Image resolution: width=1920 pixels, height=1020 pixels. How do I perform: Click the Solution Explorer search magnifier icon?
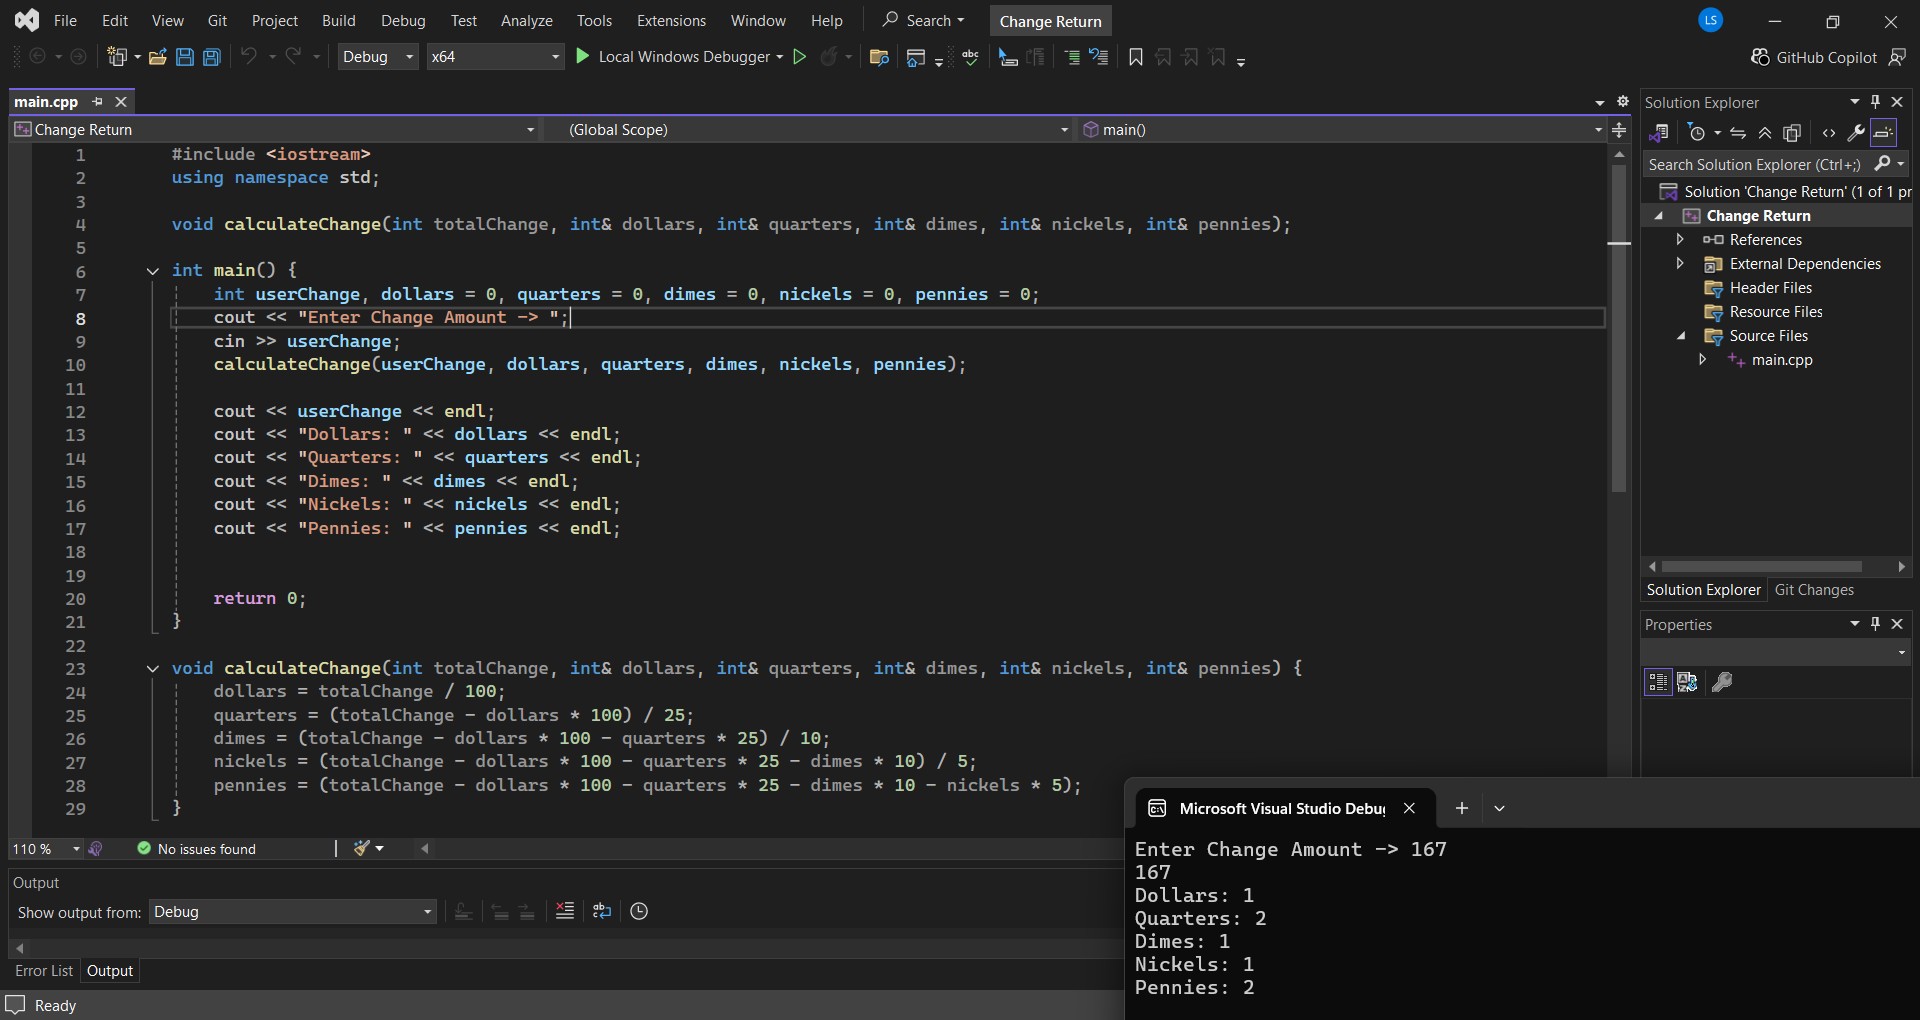tap(1882, 164)
